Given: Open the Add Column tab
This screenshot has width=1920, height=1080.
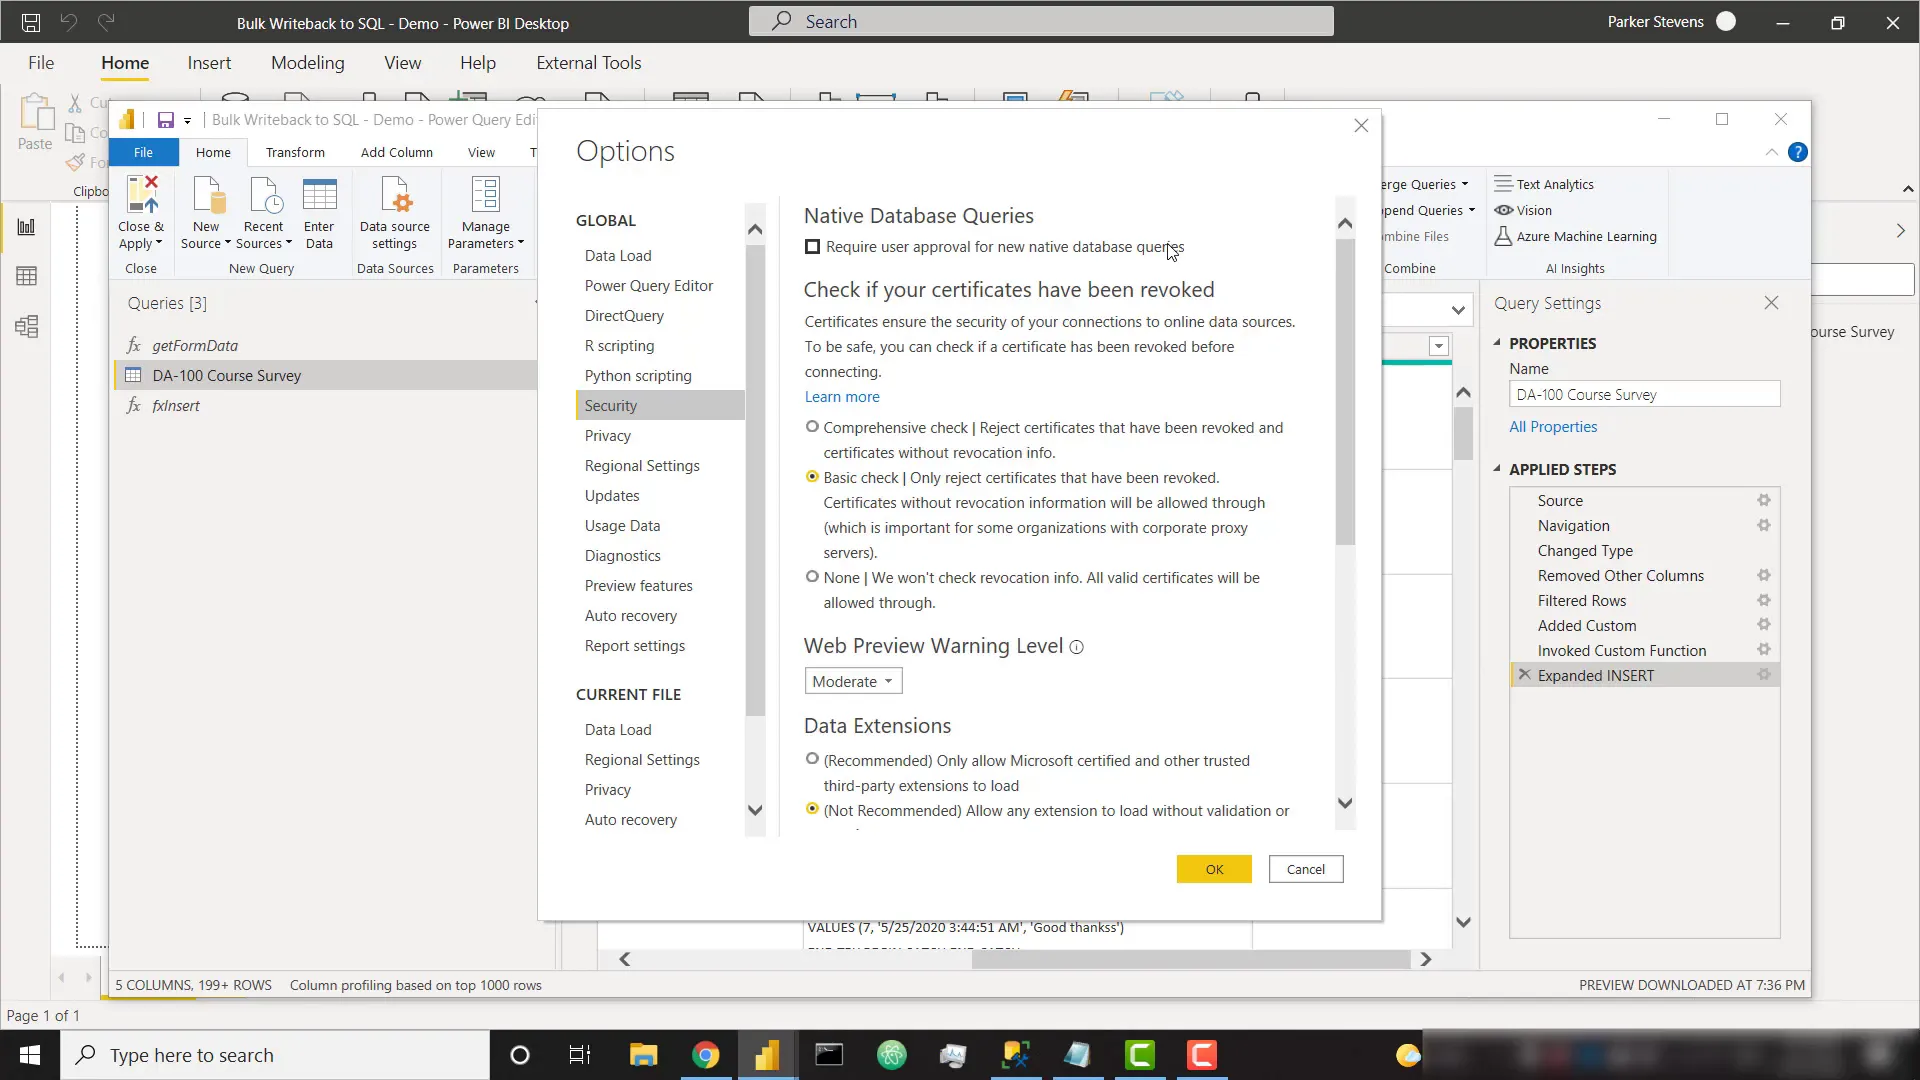Looking at the screenshot, I should [x=396, y=152].
